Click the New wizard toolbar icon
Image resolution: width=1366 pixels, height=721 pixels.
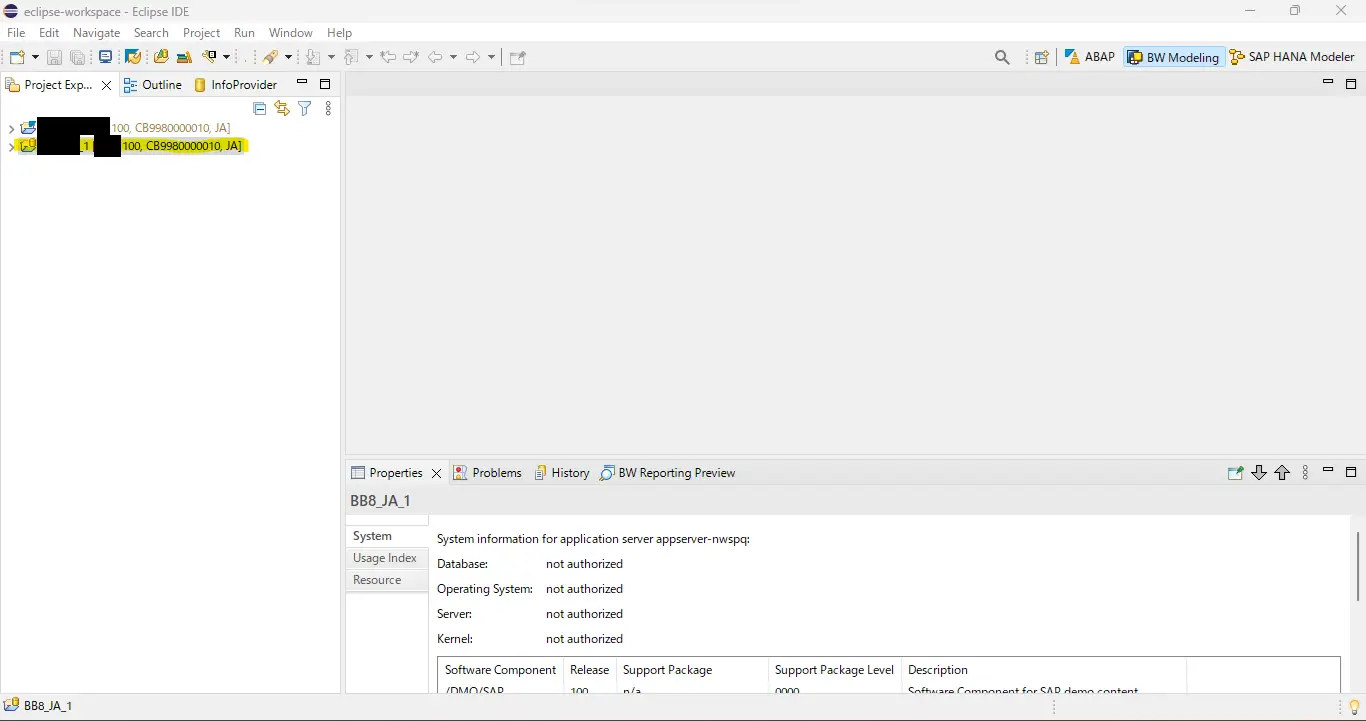(17, 57)
